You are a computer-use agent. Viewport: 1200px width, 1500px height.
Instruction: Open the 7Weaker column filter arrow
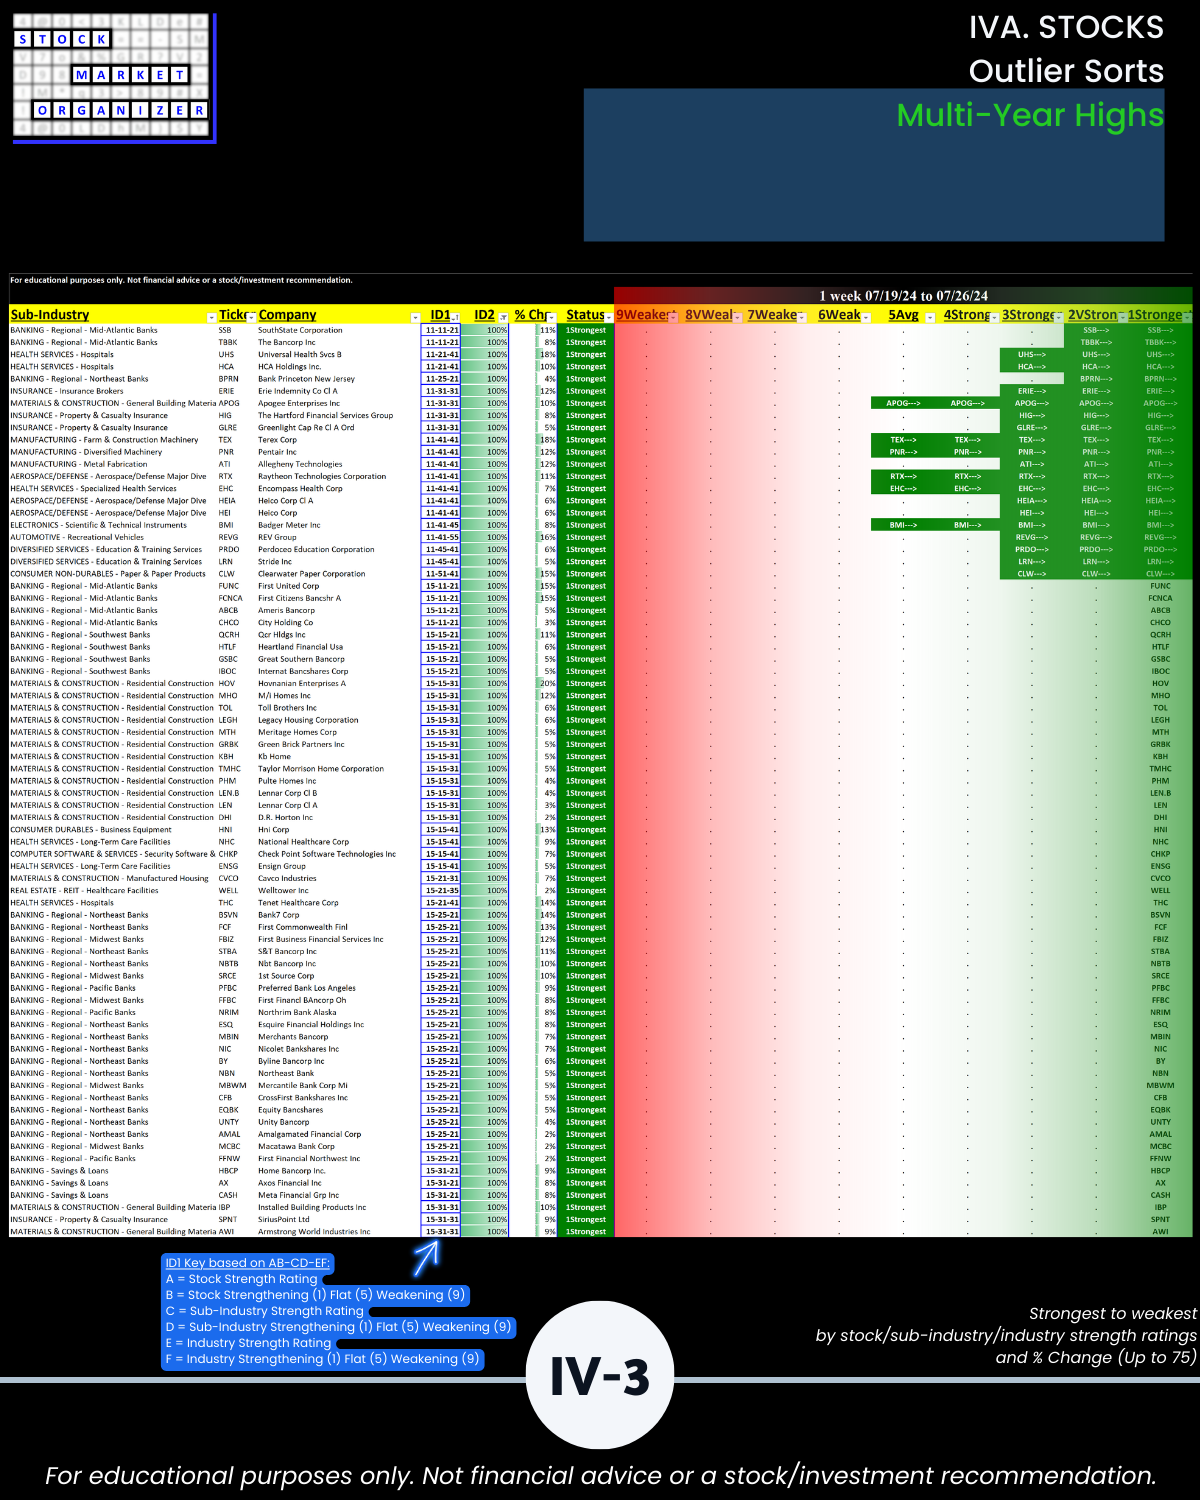point(801,317)
